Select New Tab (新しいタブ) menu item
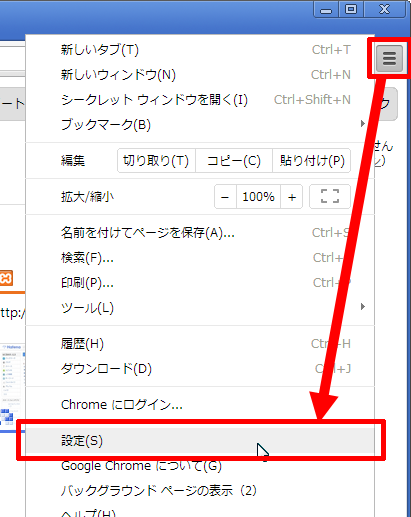 click(x=200, y=50)
